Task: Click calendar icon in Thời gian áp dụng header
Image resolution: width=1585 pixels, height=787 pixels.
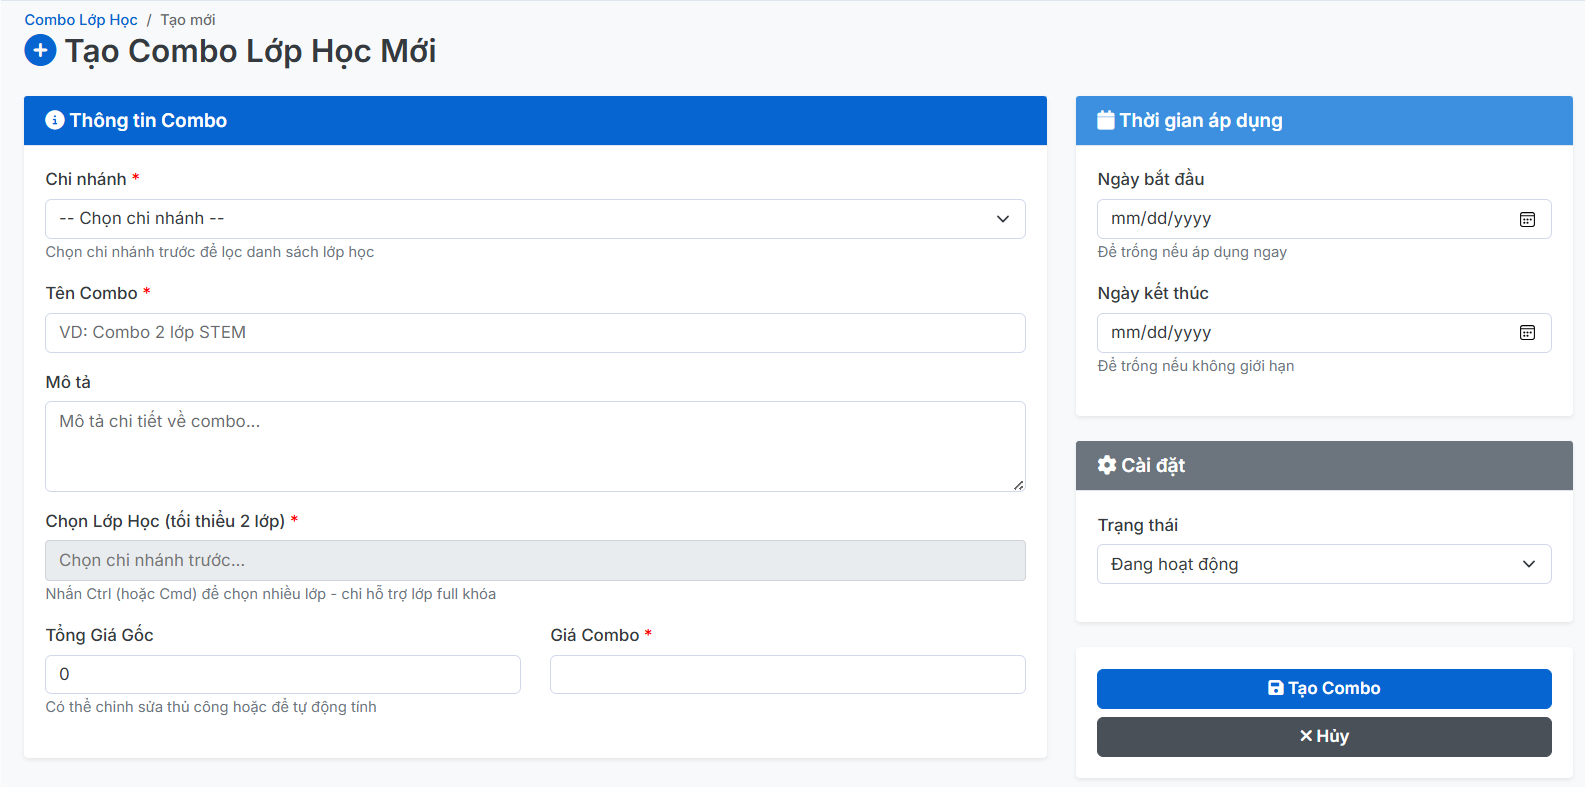Action: click(x=1105, y=120)
